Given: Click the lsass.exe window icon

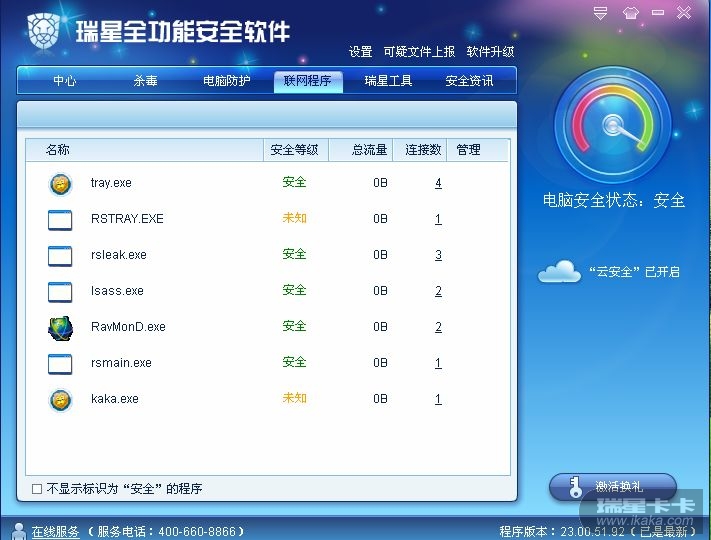Looking at the screenshot, I should click(x=60, y=292).
